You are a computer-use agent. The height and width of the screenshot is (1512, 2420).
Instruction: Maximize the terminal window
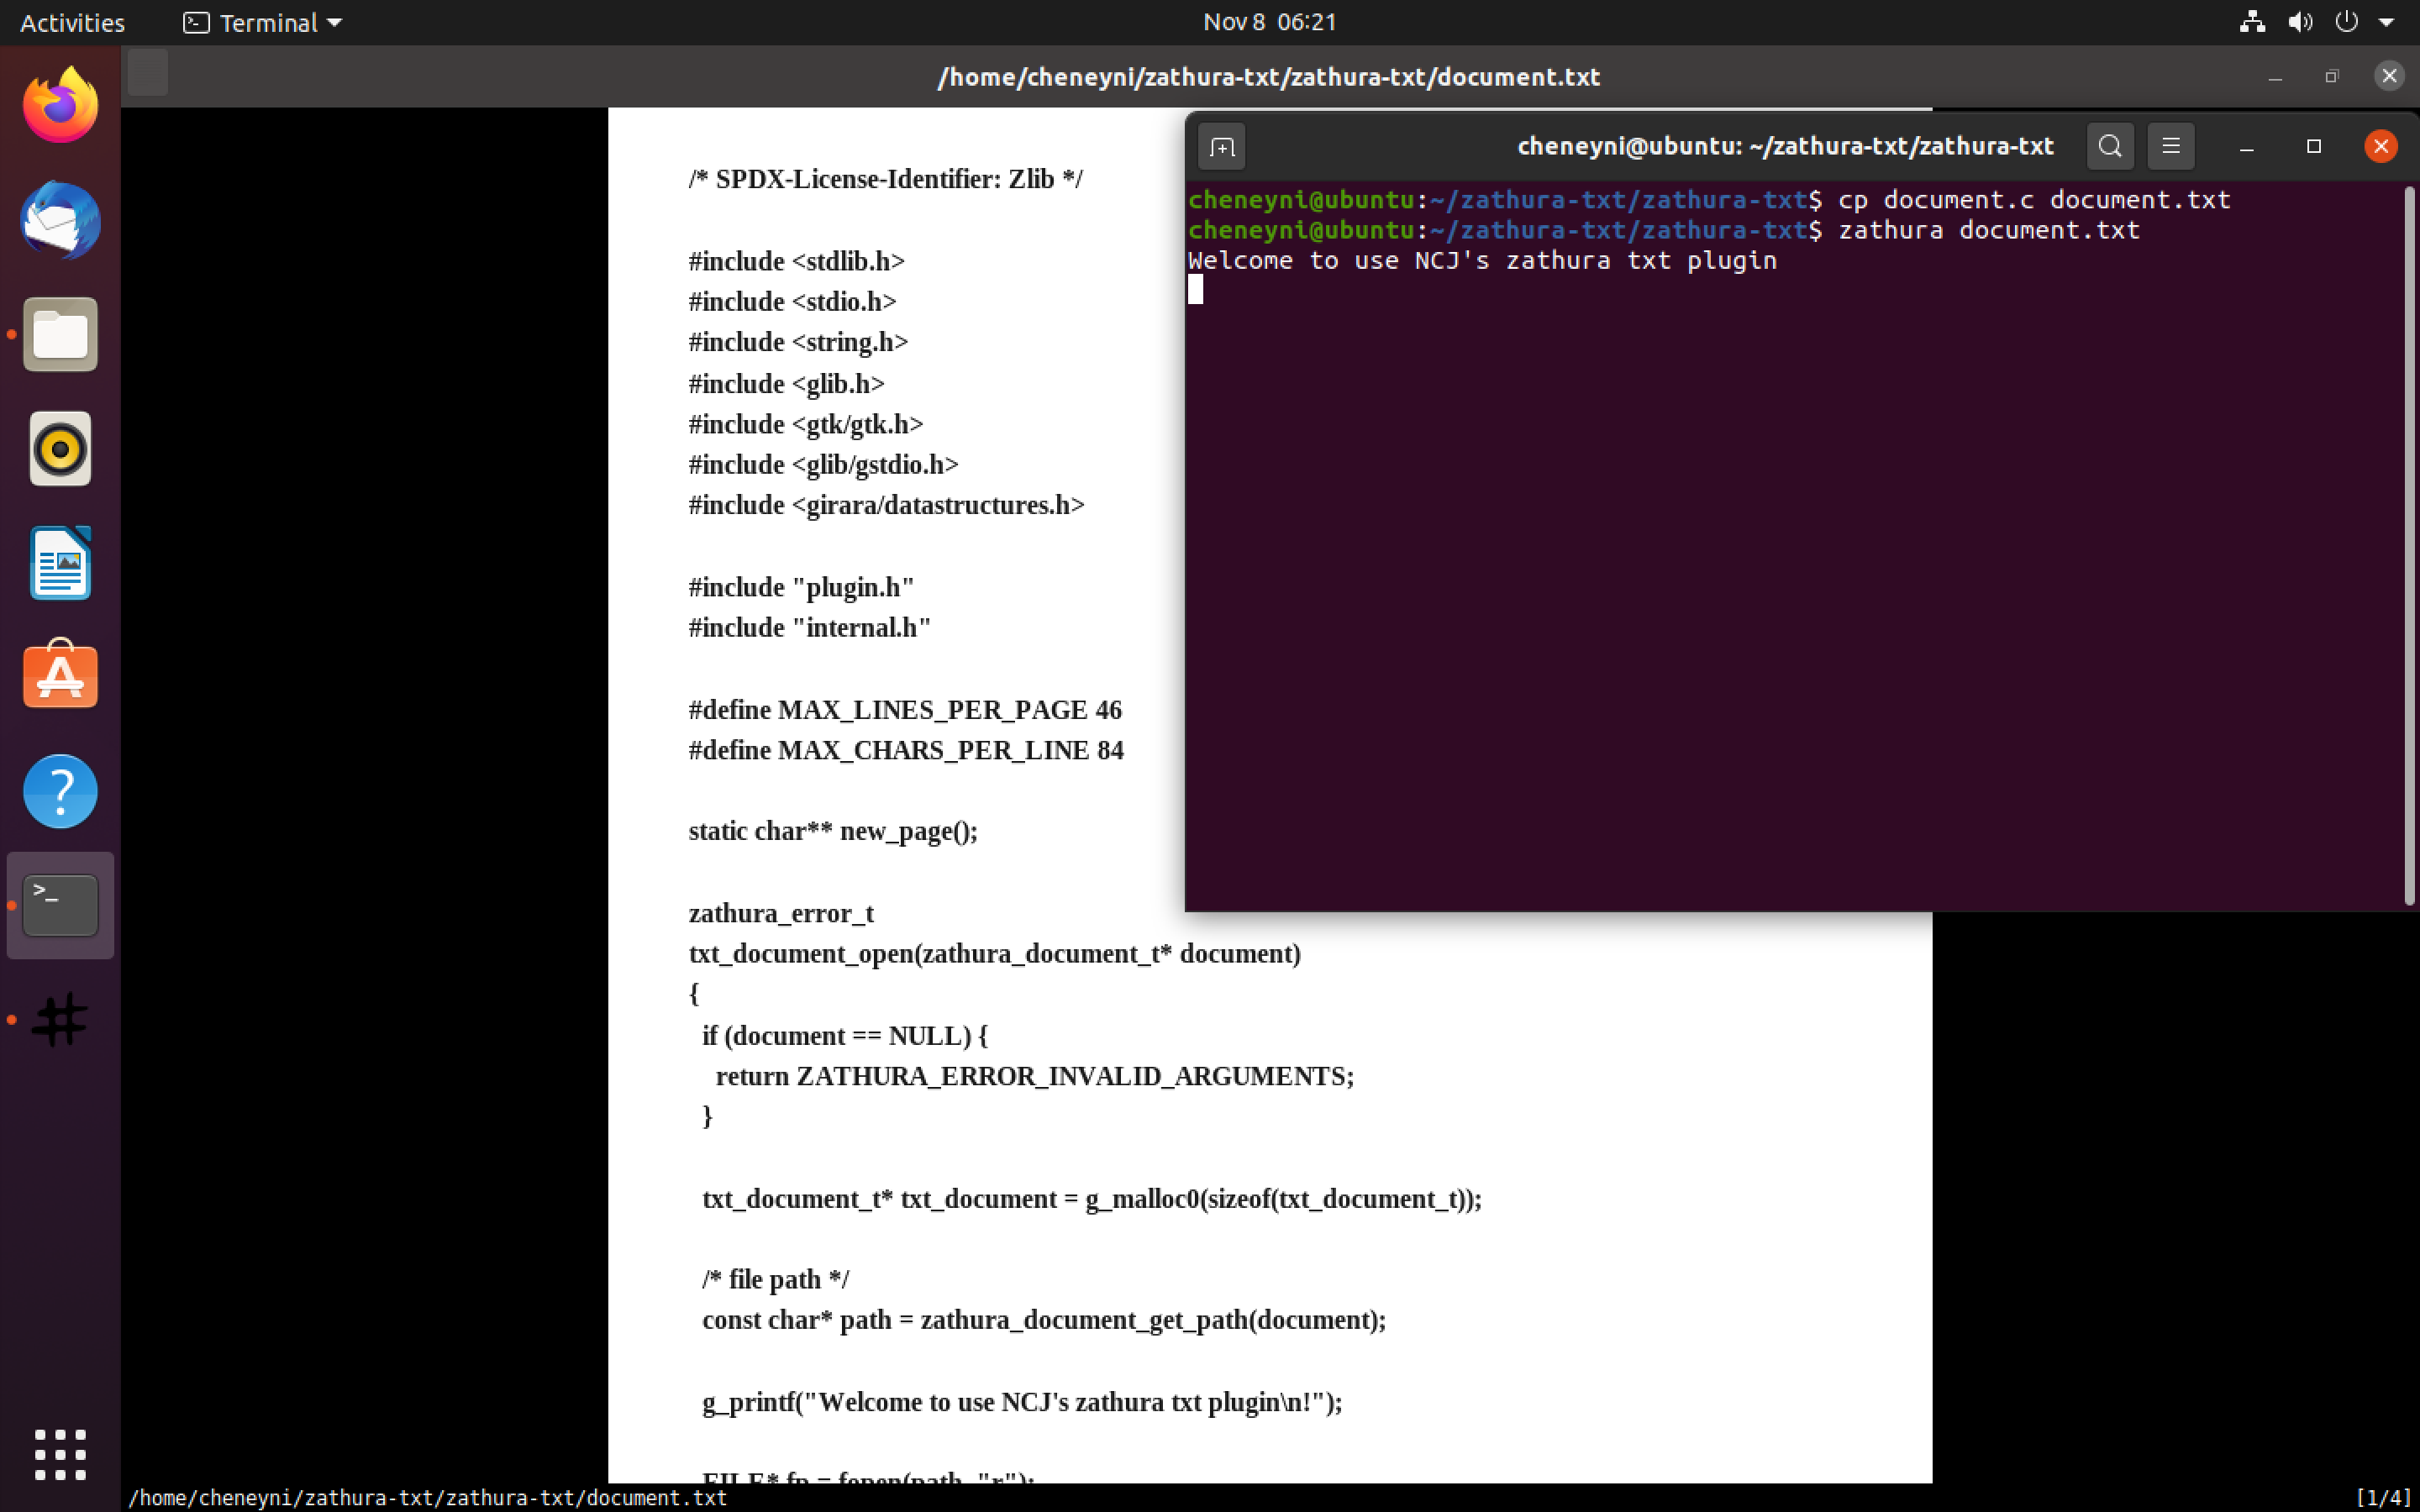pos(2313,147)
